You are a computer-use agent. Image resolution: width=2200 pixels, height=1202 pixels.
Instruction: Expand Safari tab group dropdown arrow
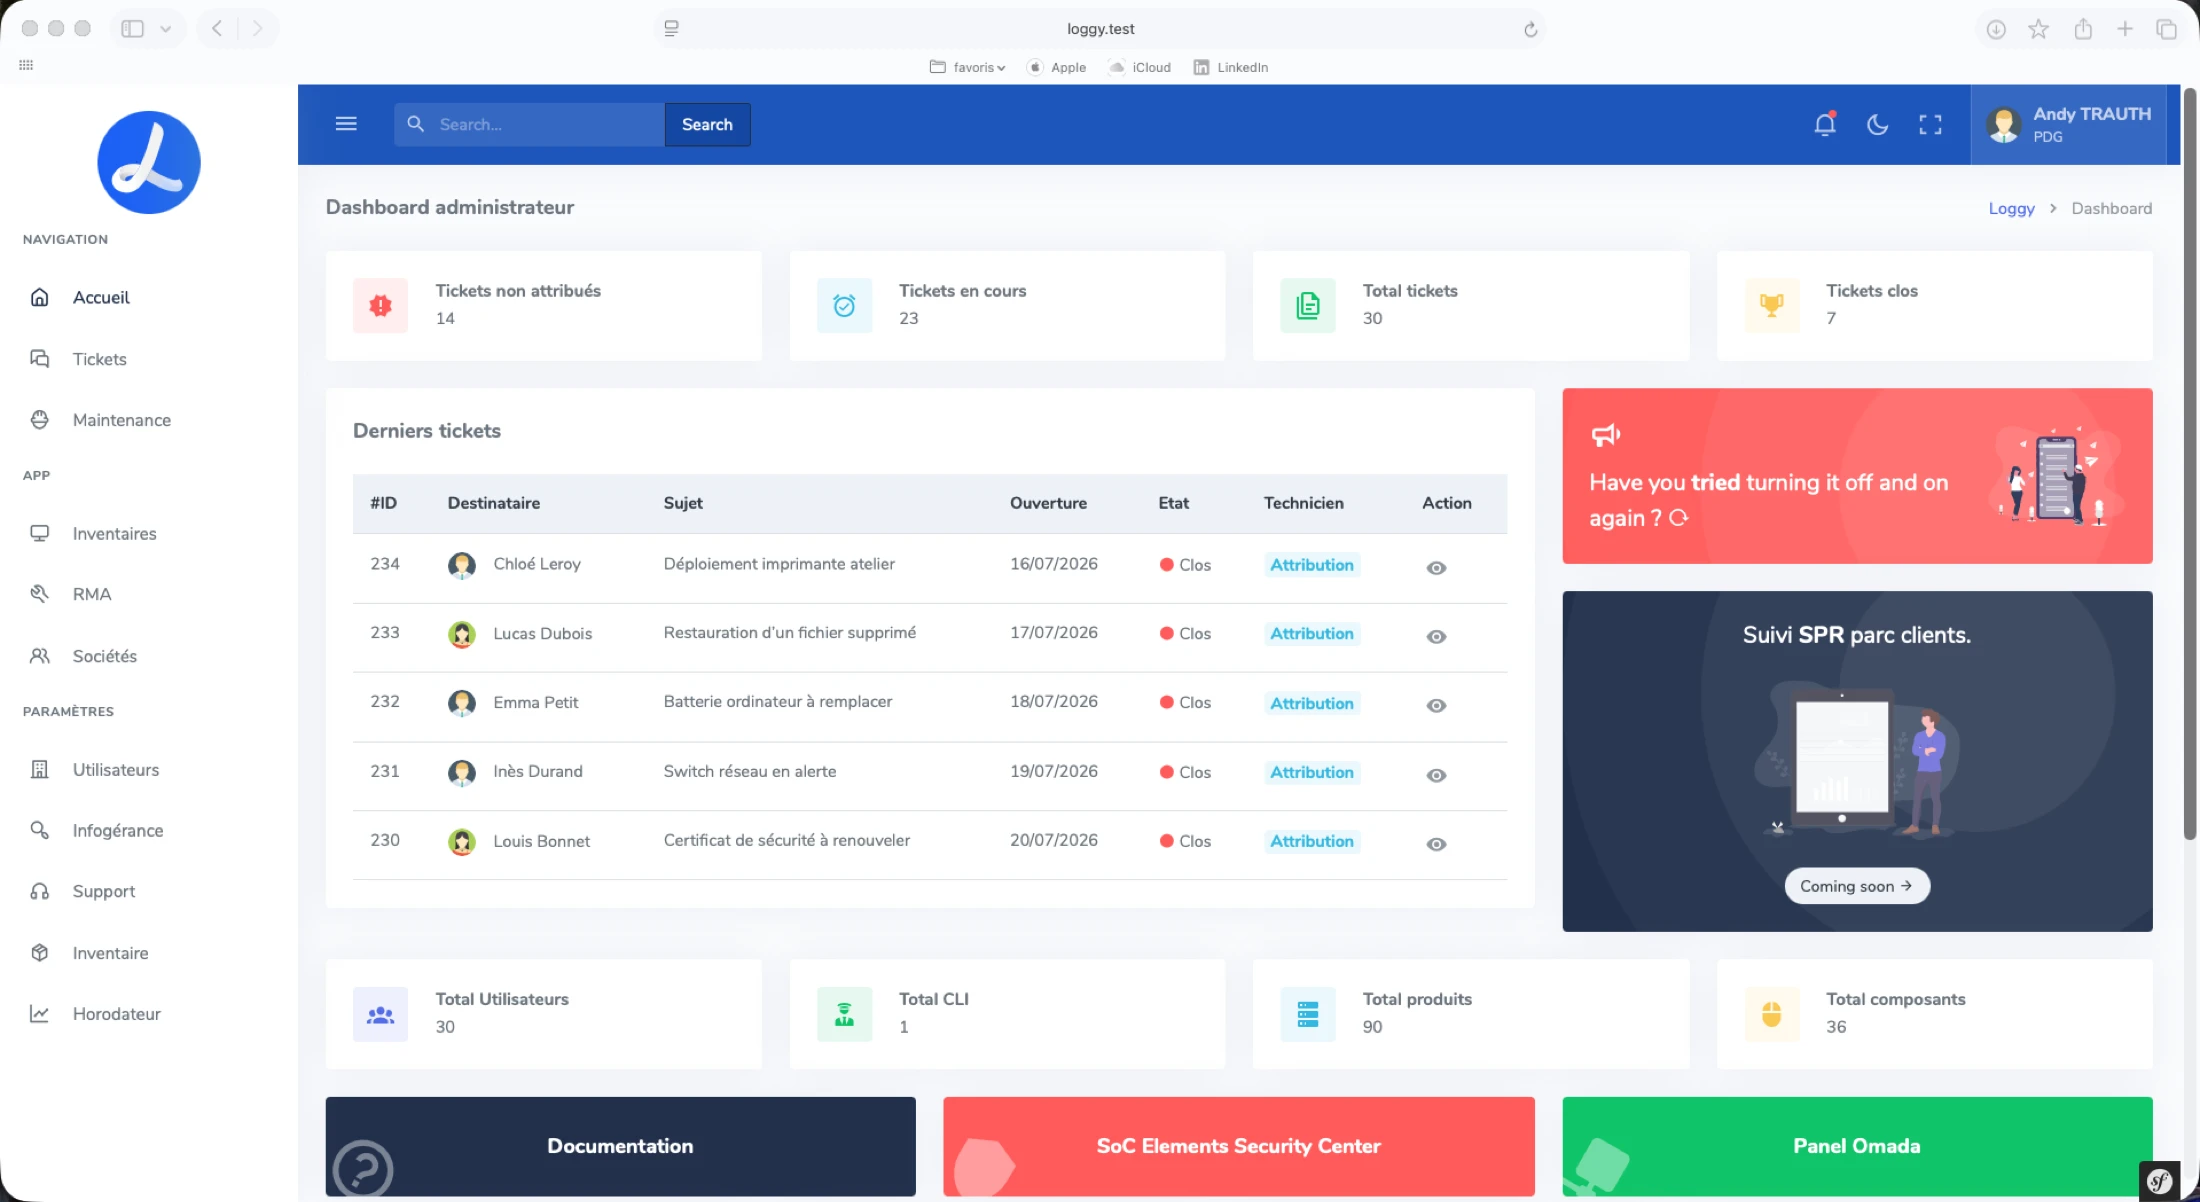166,28
